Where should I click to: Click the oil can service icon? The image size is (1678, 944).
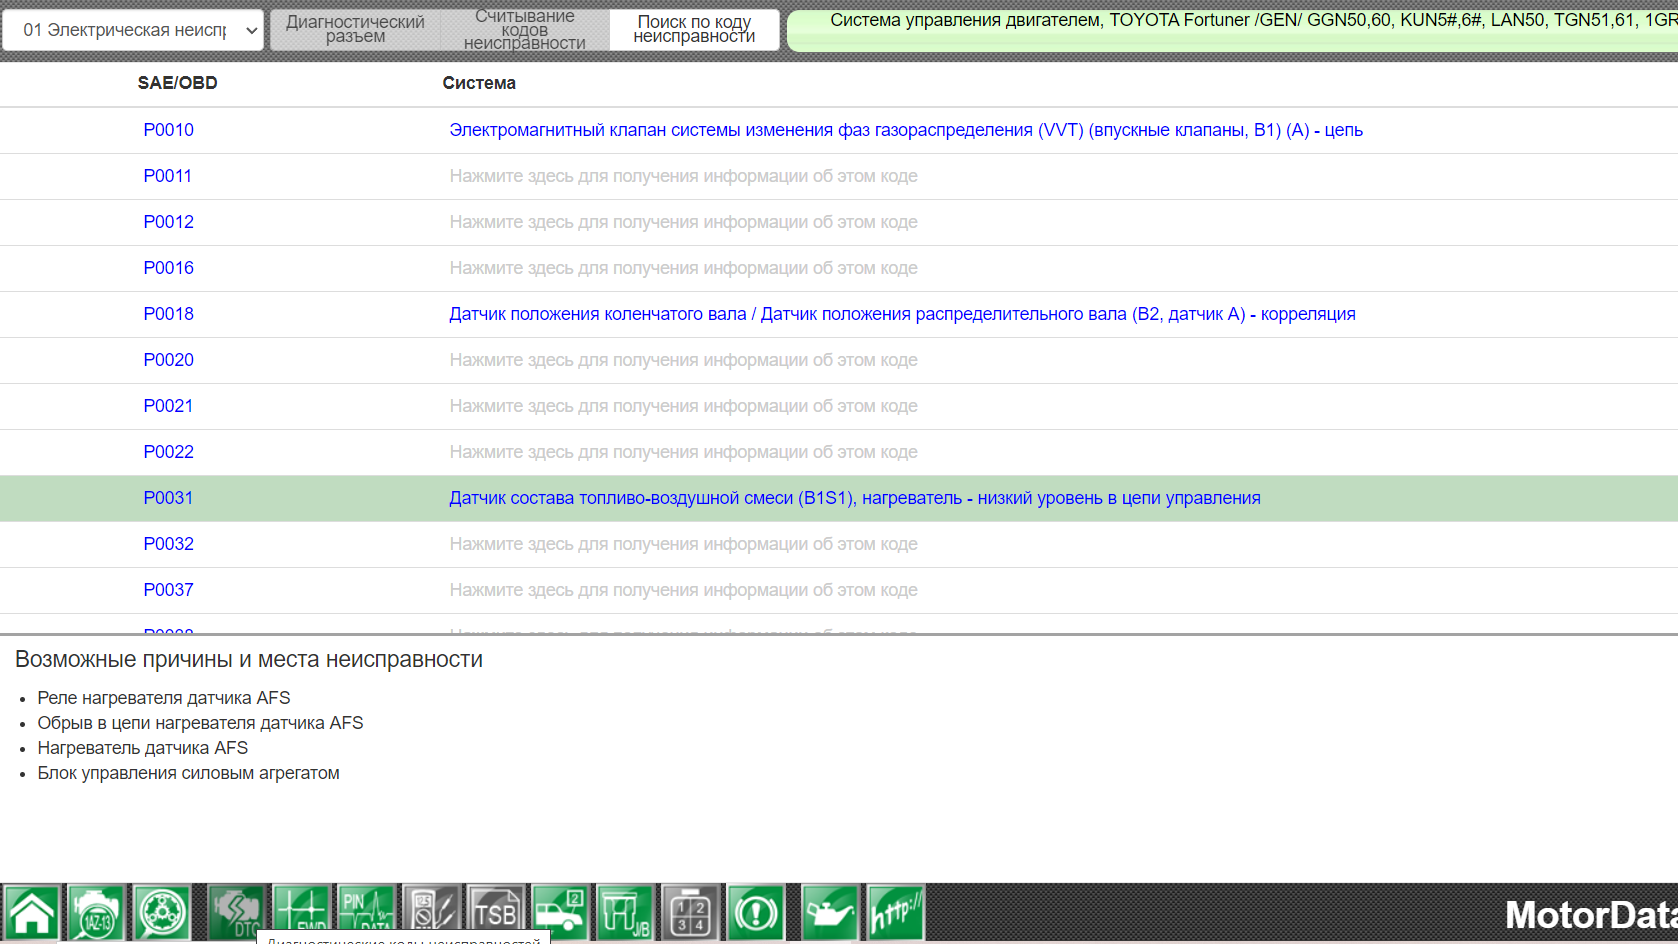[x=829, y=912]
